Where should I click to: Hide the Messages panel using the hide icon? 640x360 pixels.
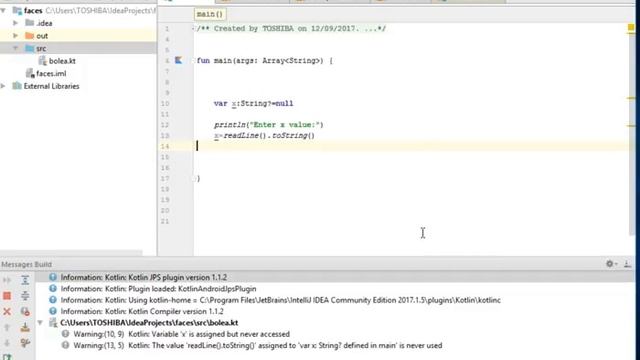click(628, 264)
